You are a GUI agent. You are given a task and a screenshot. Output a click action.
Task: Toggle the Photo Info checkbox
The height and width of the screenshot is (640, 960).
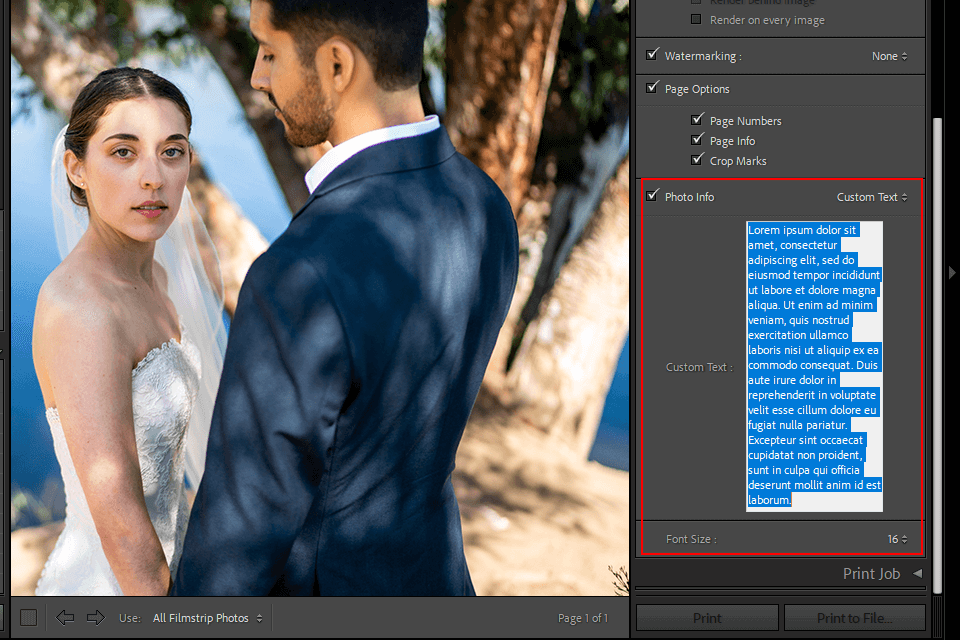click(652, 197)
